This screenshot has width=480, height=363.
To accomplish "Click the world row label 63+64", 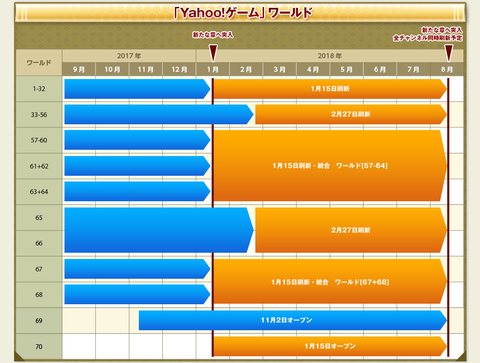I will (x=39, y=192).
